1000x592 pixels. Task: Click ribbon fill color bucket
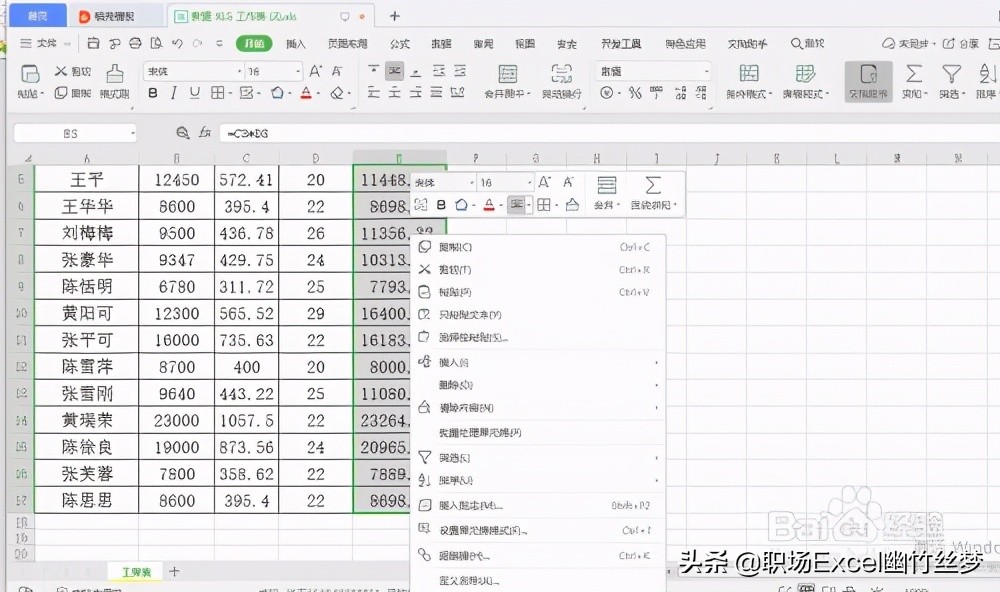(277, 93)
